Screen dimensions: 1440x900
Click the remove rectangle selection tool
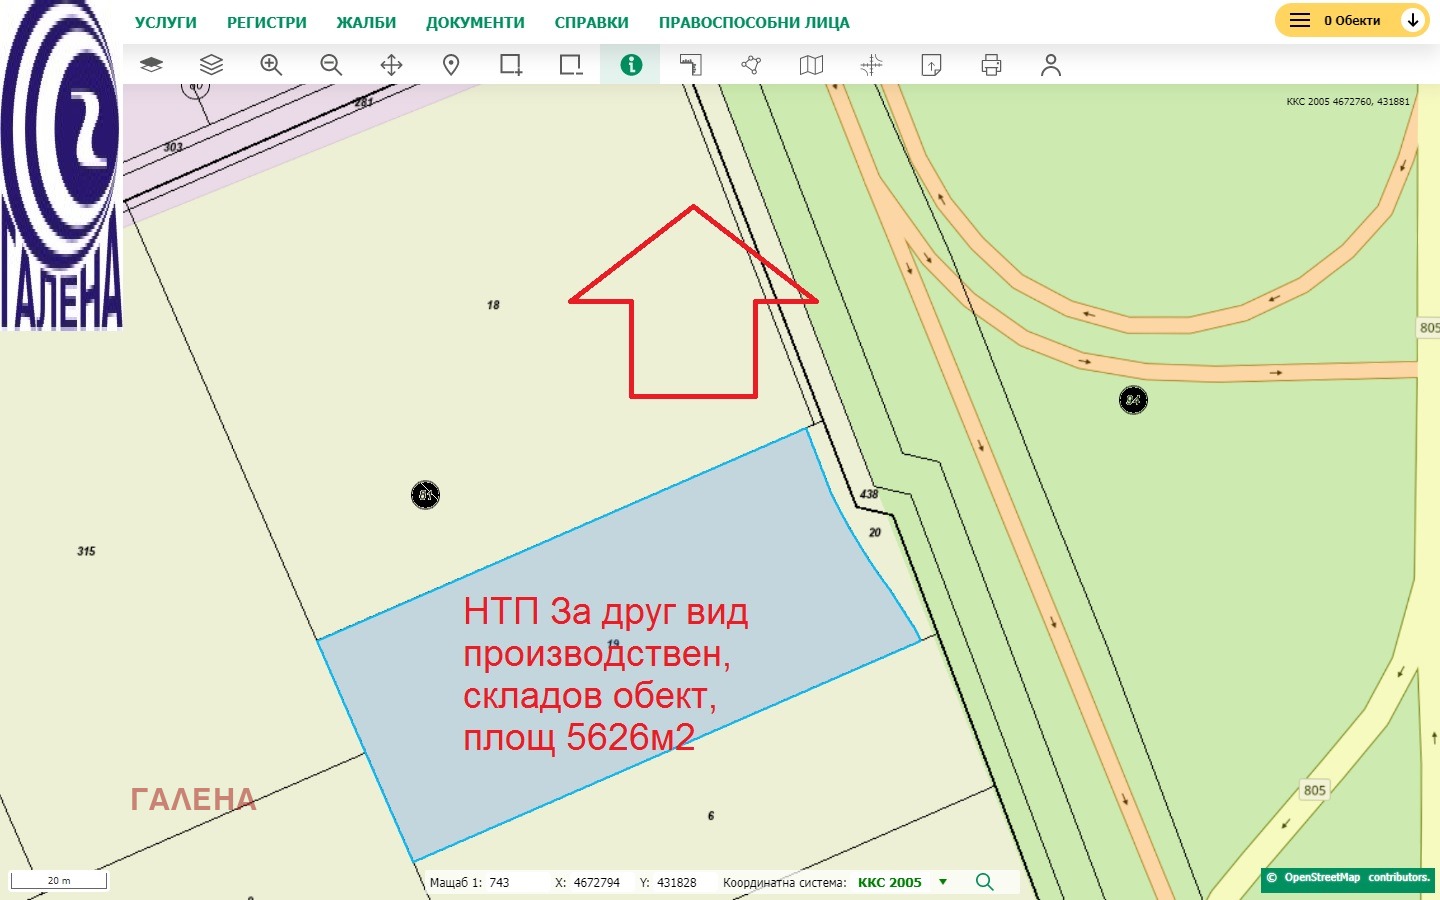571,65
